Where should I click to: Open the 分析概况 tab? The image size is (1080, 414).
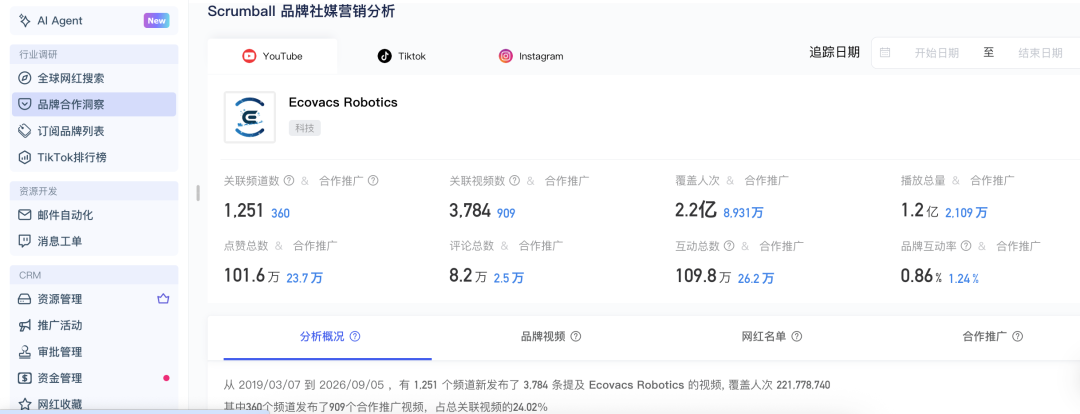[328, 338]
